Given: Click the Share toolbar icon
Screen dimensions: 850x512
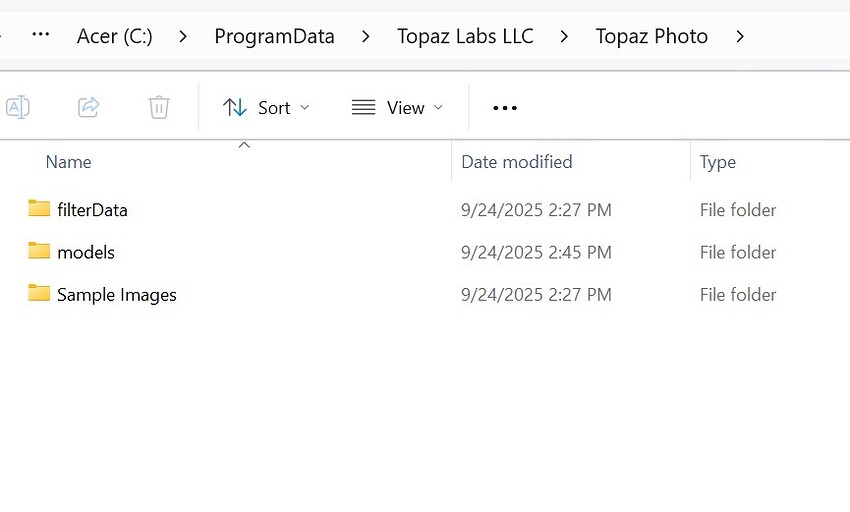Looking at the screenshot, I should pyautogui.click(x=89, y=107).
